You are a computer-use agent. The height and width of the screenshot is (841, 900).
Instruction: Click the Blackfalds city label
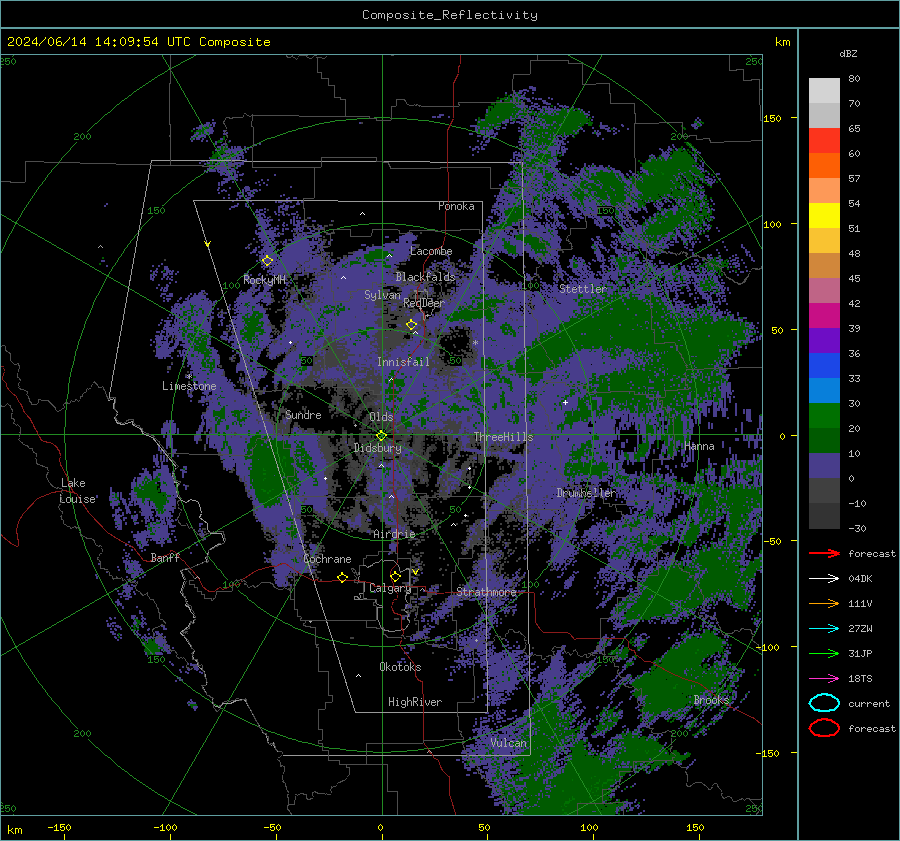pyautogui.click(x=425, y=277)
